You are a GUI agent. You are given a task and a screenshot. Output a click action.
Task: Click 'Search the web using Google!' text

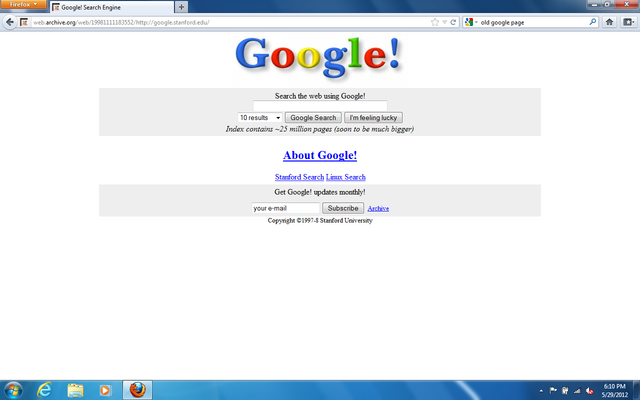(320, 96)
